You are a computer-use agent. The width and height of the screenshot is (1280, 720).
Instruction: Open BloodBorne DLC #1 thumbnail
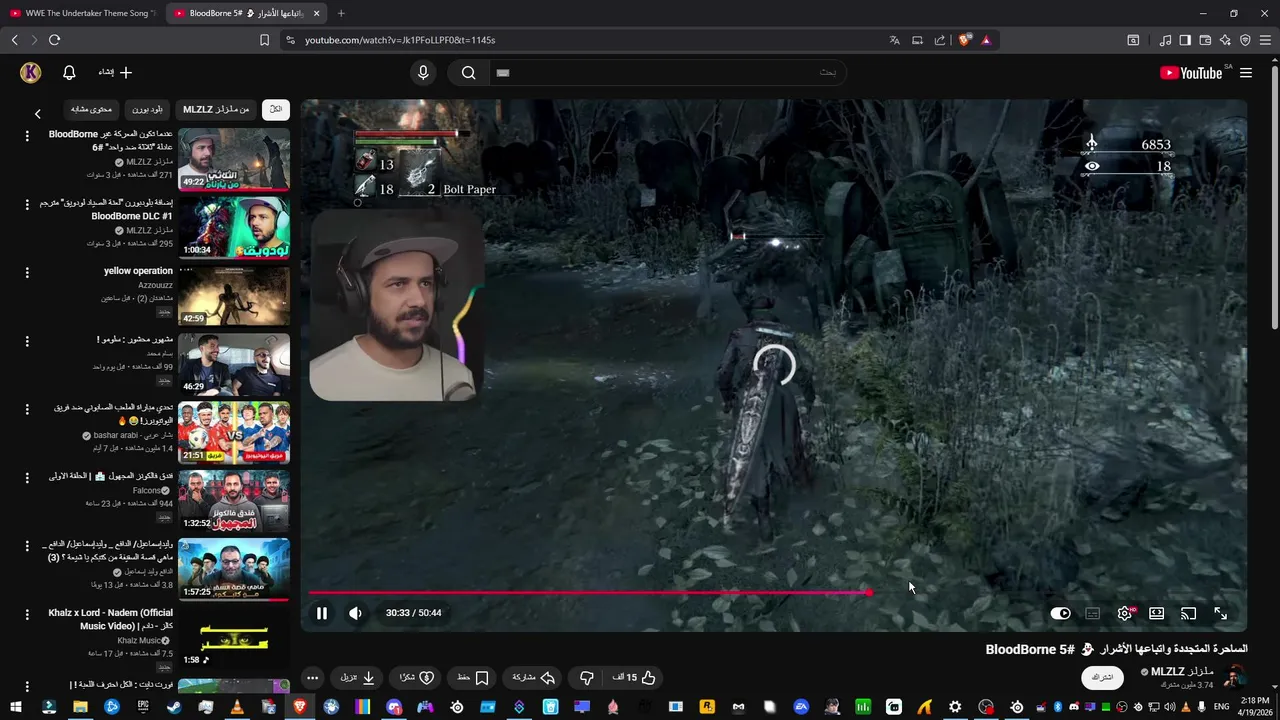coord(234,227)
